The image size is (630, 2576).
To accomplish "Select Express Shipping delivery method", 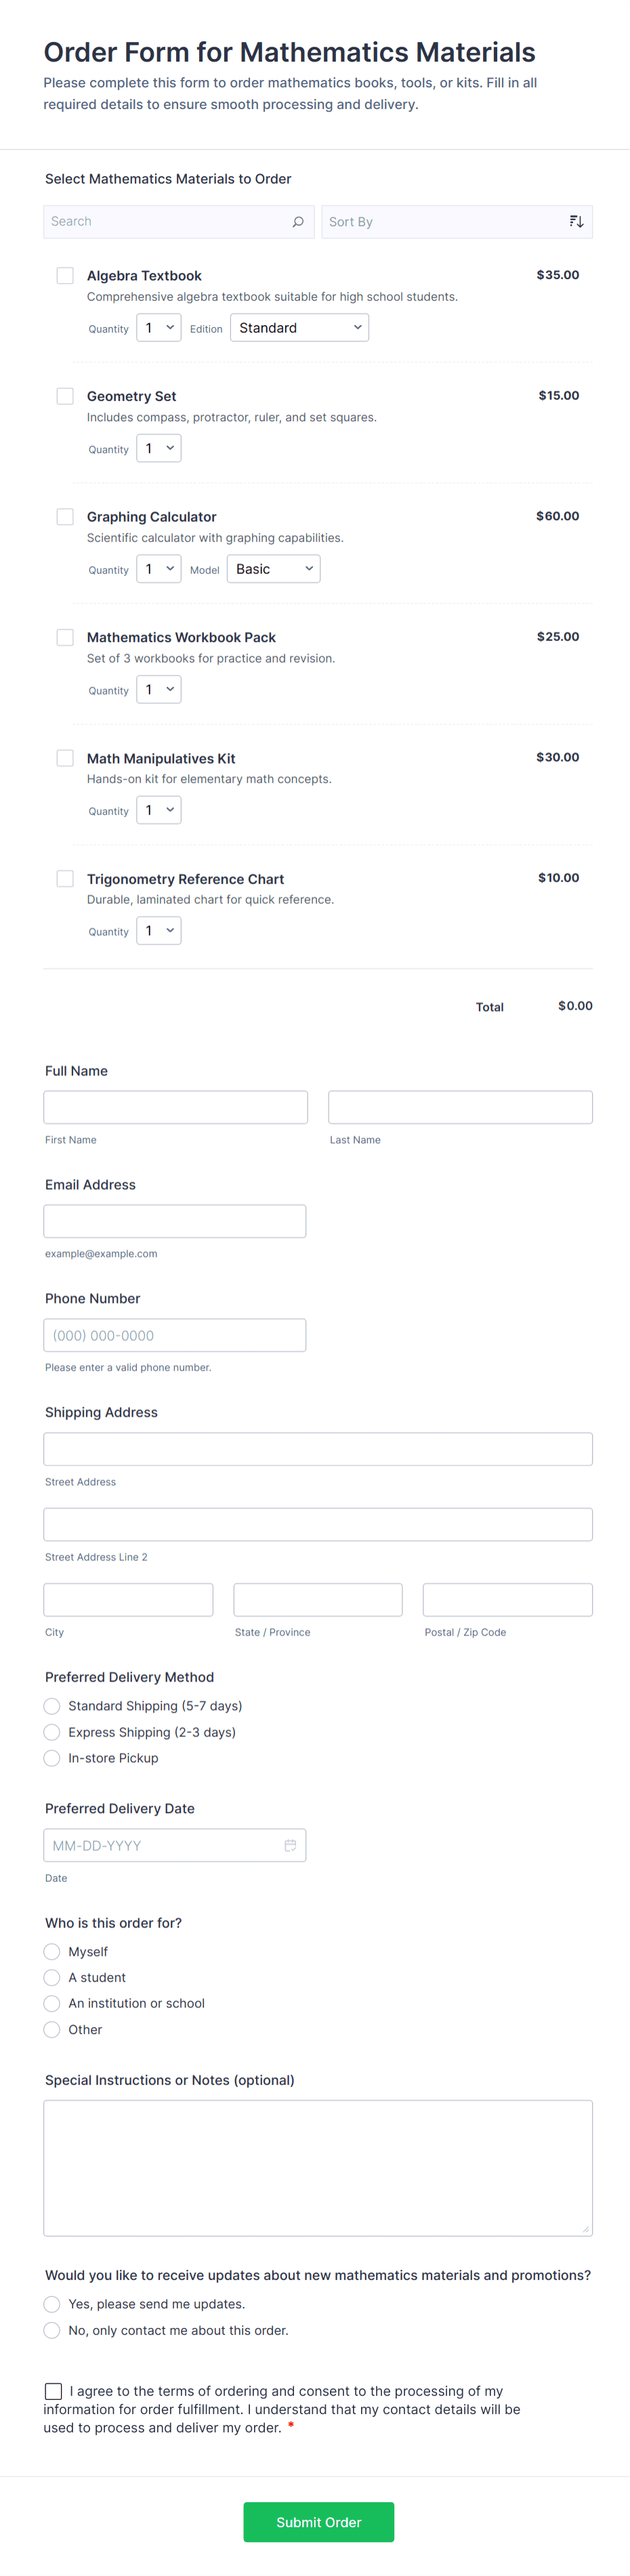I will click(x=51, y=1732).
